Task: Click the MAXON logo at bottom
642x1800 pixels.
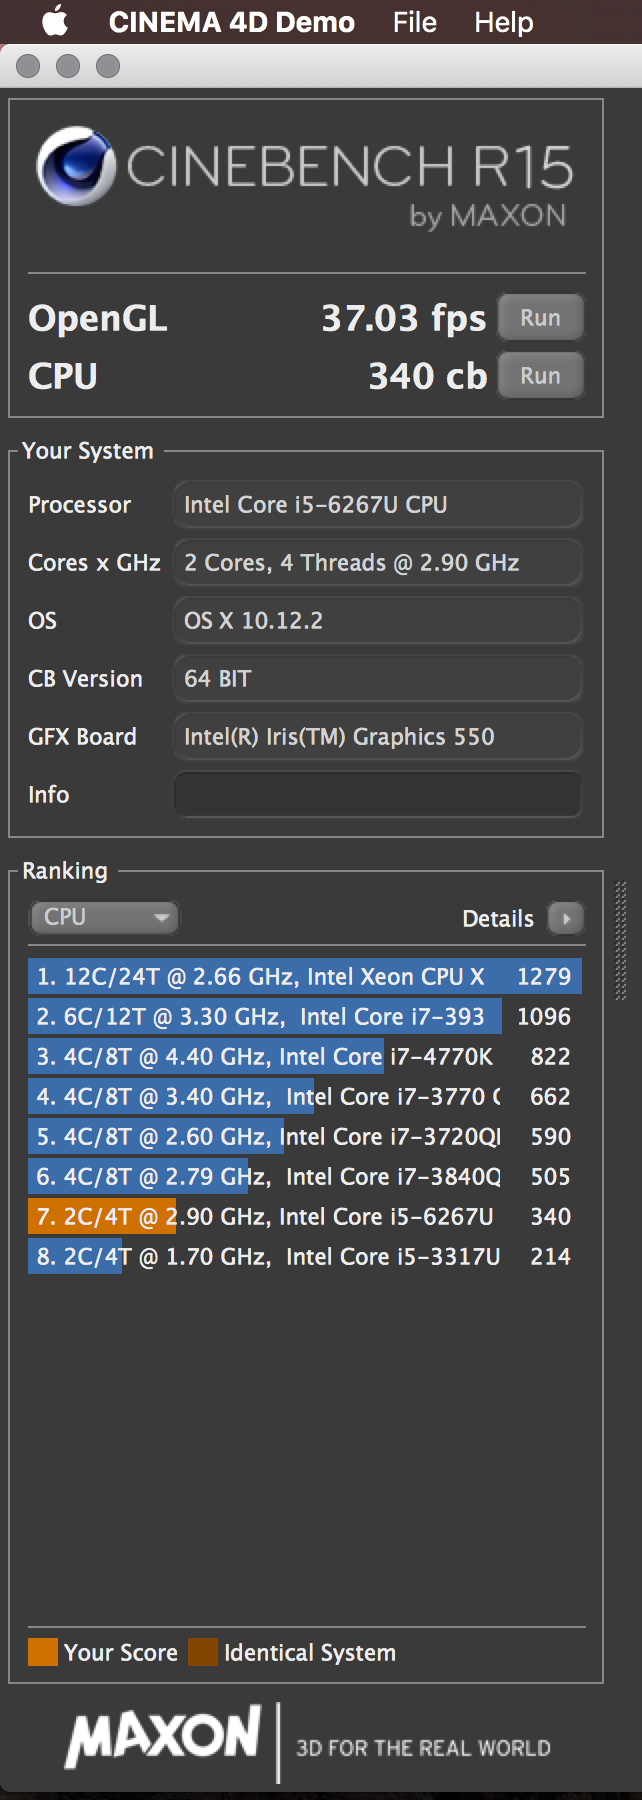Action: 163,1737
